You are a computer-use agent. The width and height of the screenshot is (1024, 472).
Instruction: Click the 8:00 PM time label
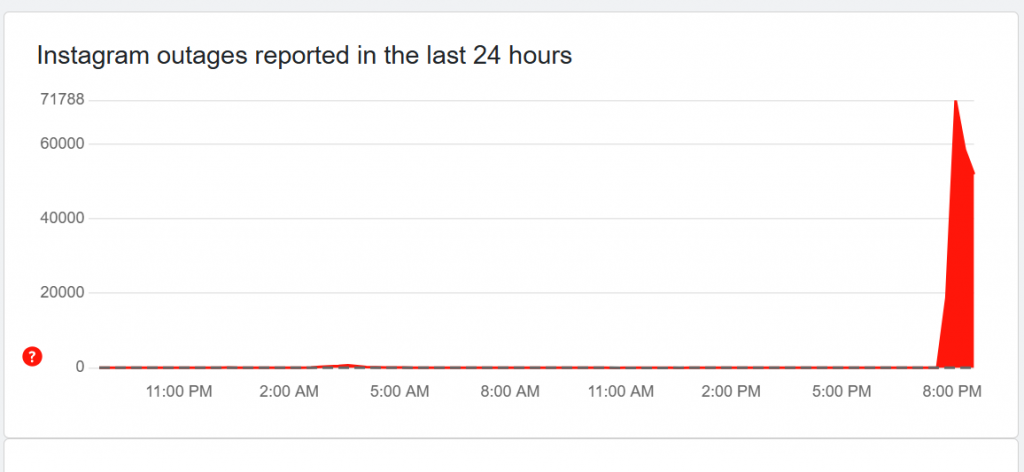(x=951, y=393)
